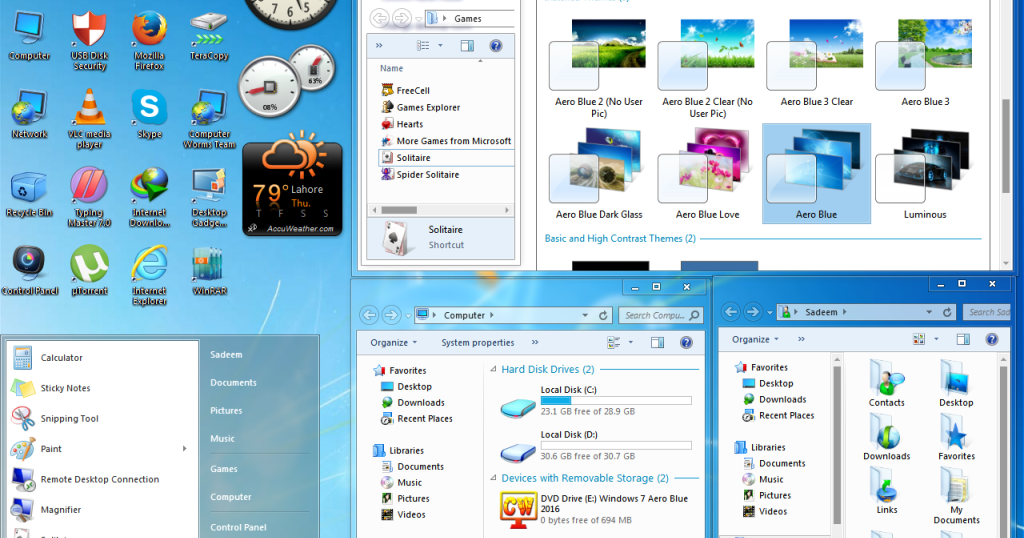Open the DVD Drive (E:) Windows 7 Aero Blue

pos(594,509)
